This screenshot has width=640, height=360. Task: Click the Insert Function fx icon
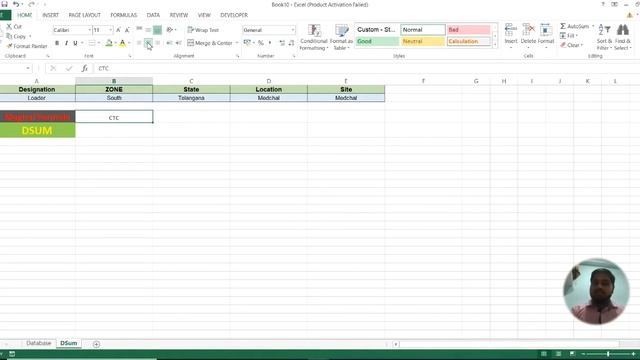(x=84, y=68)
